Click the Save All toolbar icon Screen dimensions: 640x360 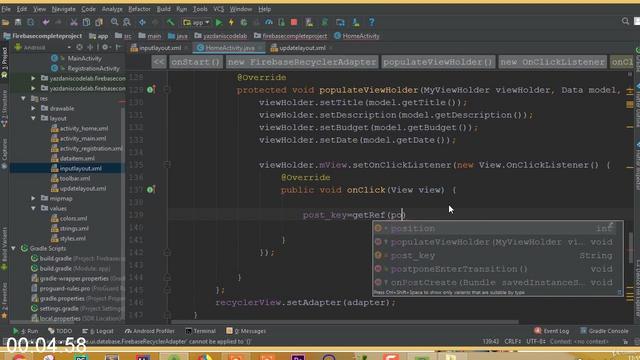pos(18,22)
